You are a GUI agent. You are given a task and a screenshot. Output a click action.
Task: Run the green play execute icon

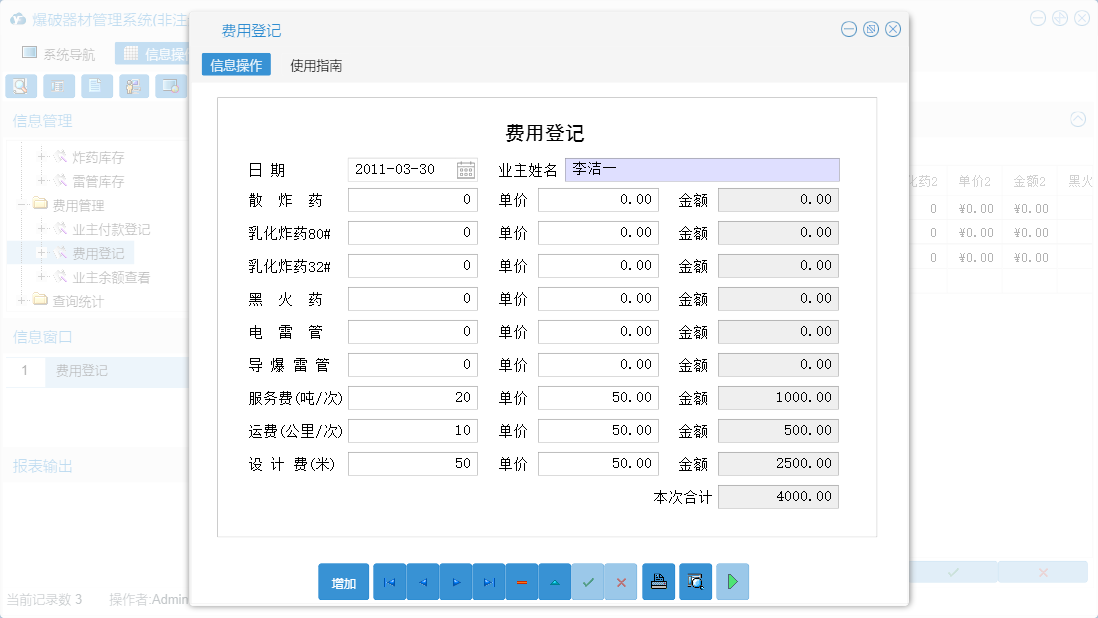(732, 581)
